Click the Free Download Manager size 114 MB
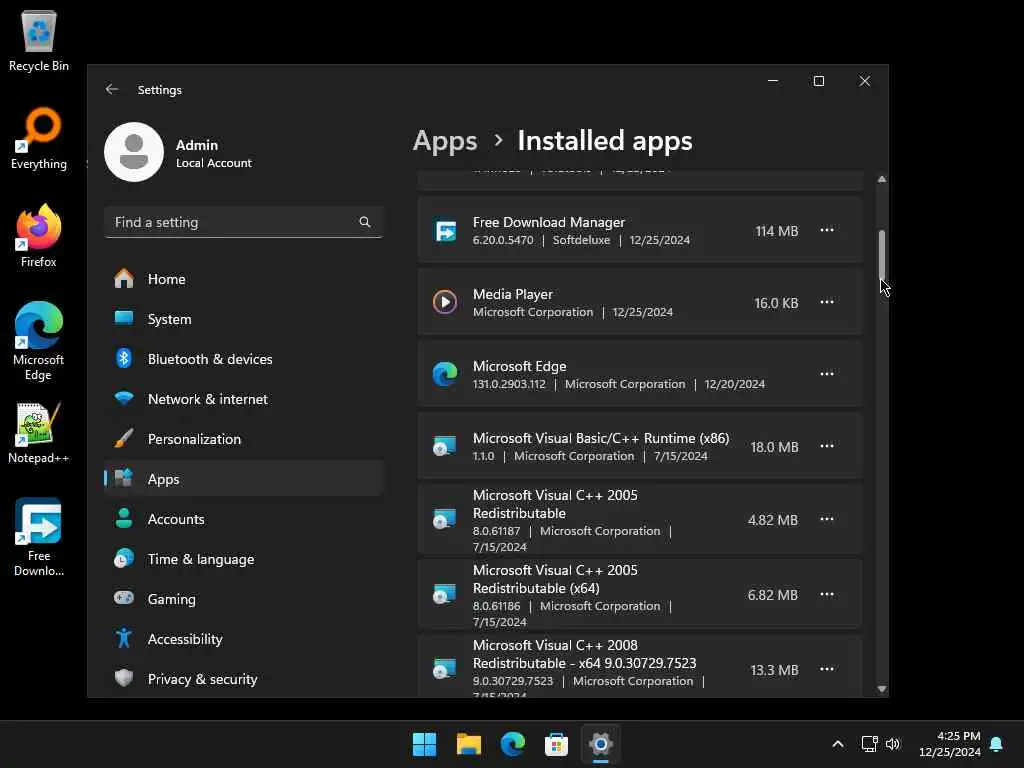This screenshot has width=1024, height=768. point(776,231)
